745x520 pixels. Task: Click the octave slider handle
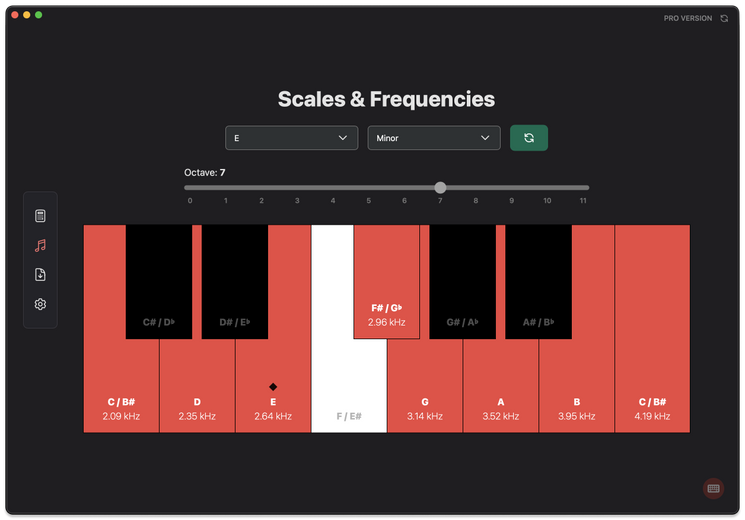(x=440, y=187)
